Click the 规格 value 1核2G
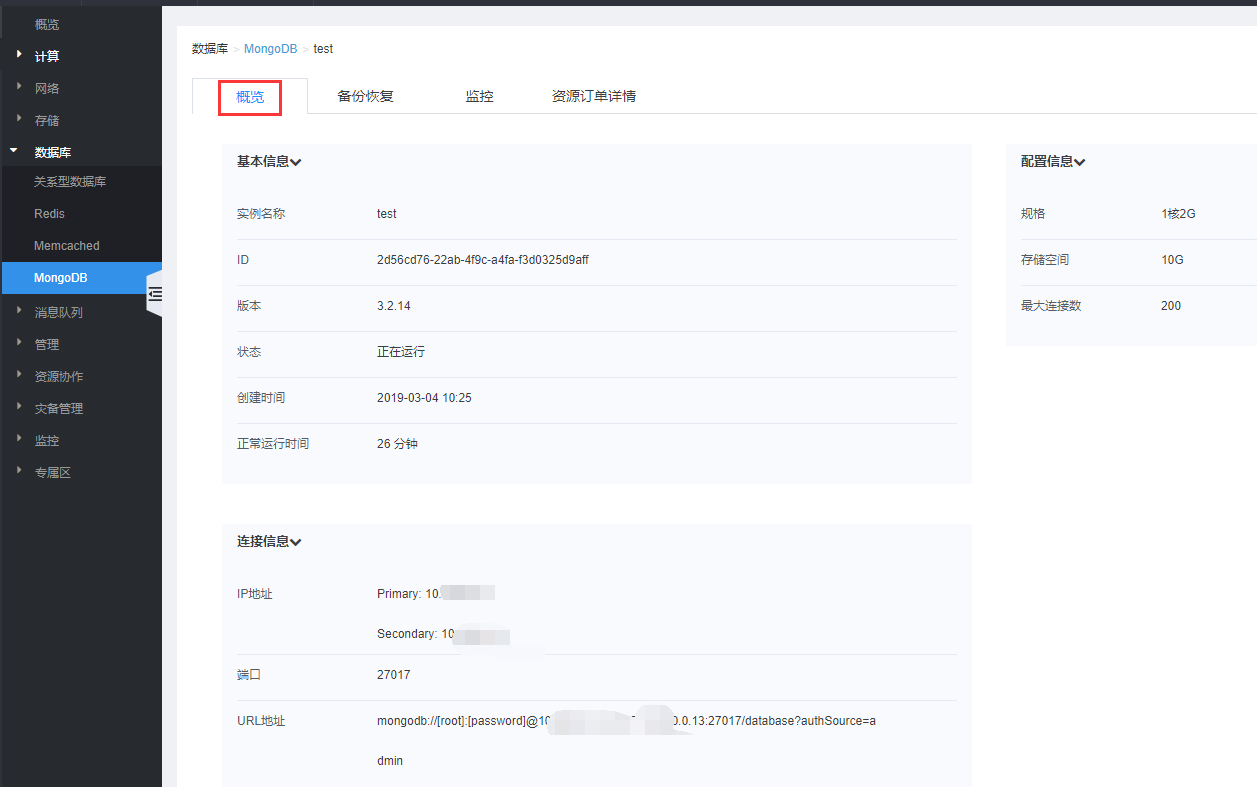1257x787 pixels. tap(1178, 214)
